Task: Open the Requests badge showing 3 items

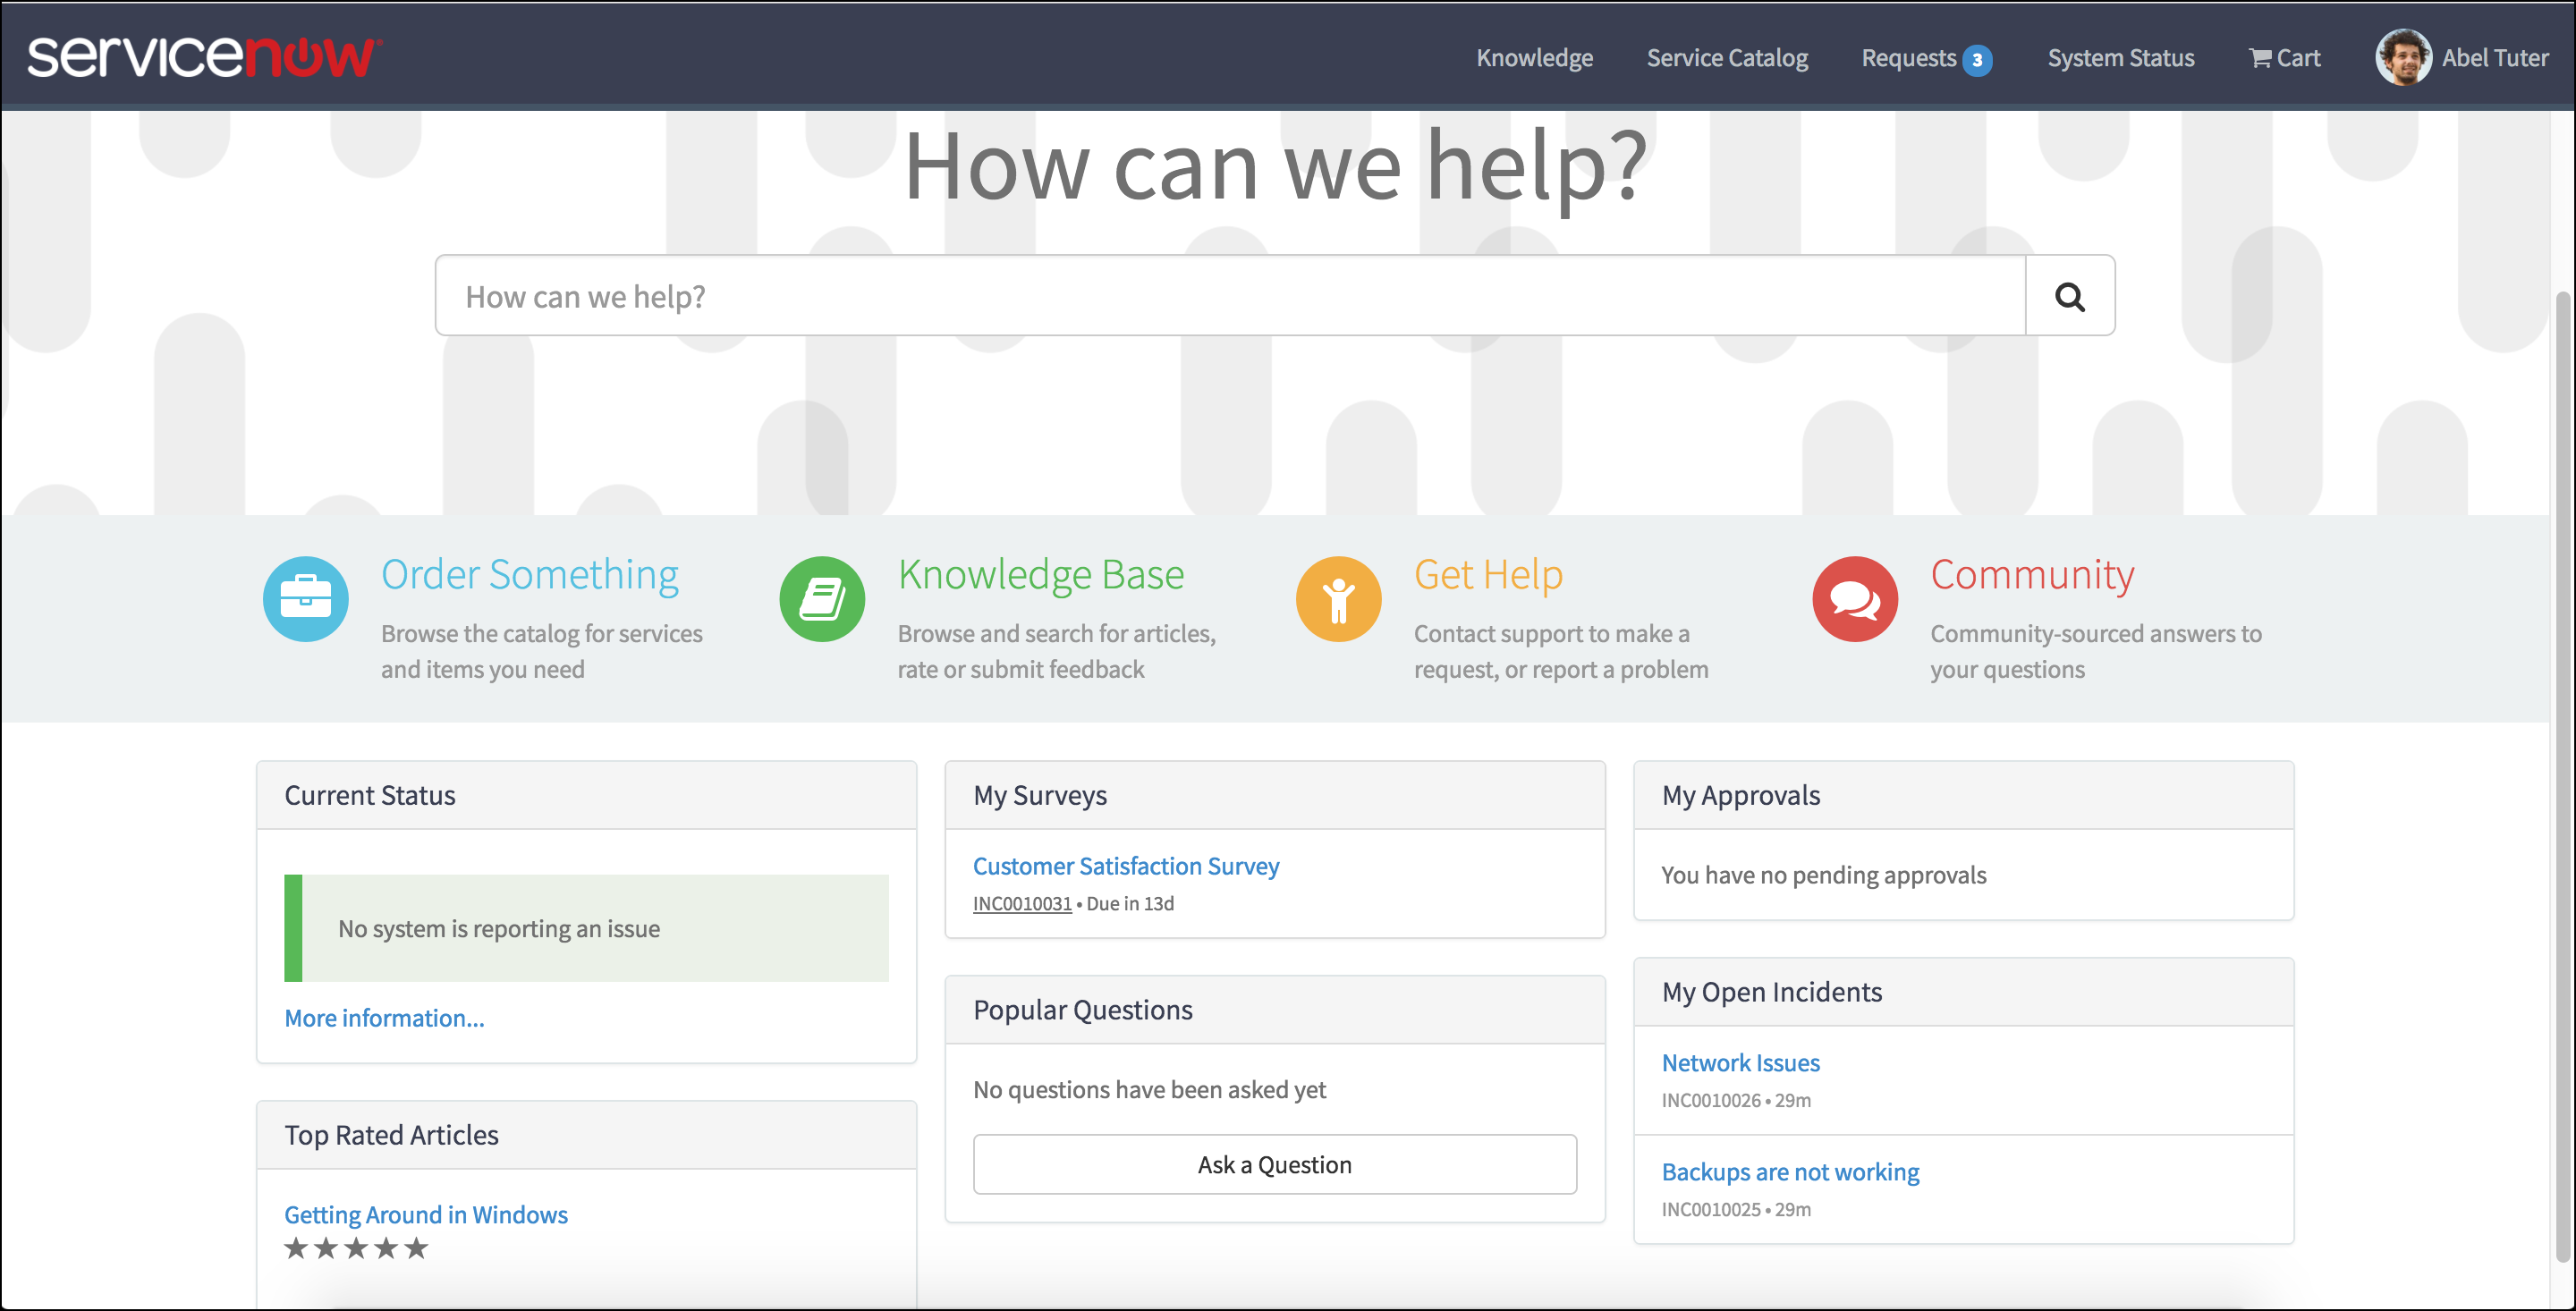Action: [1979, 58]
